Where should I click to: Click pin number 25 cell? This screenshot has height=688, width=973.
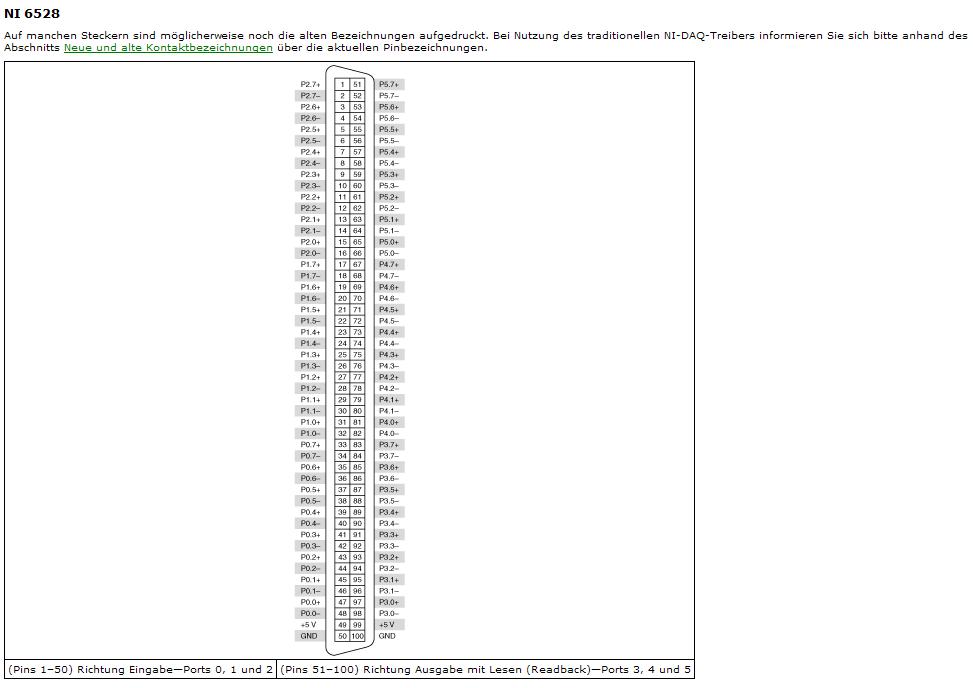[342, 355]
